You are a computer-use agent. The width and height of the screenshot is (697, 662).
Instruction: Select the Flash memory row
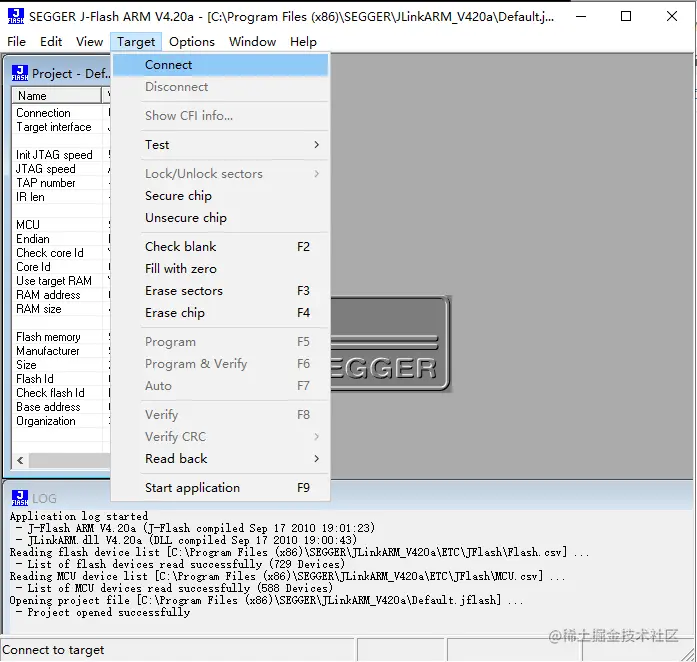coord(61,337)
